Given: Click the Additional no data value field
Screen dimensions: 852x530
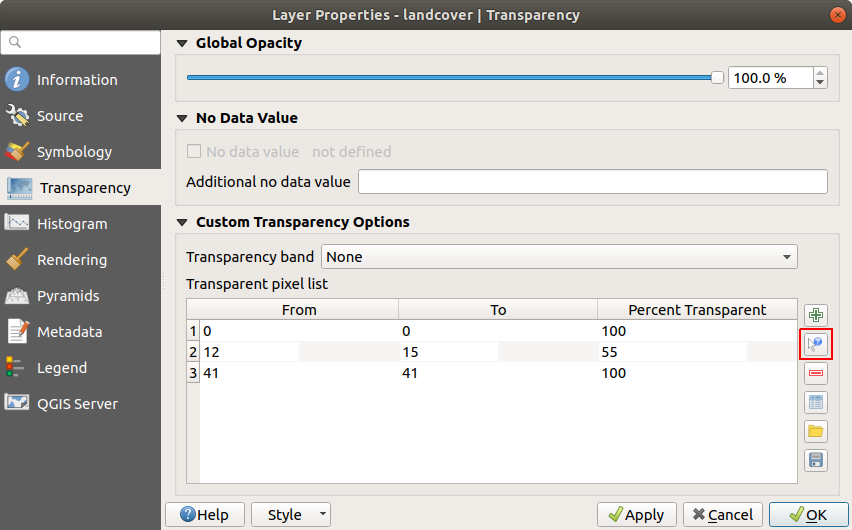Looking at the screenshot, I should pos(592,182).
